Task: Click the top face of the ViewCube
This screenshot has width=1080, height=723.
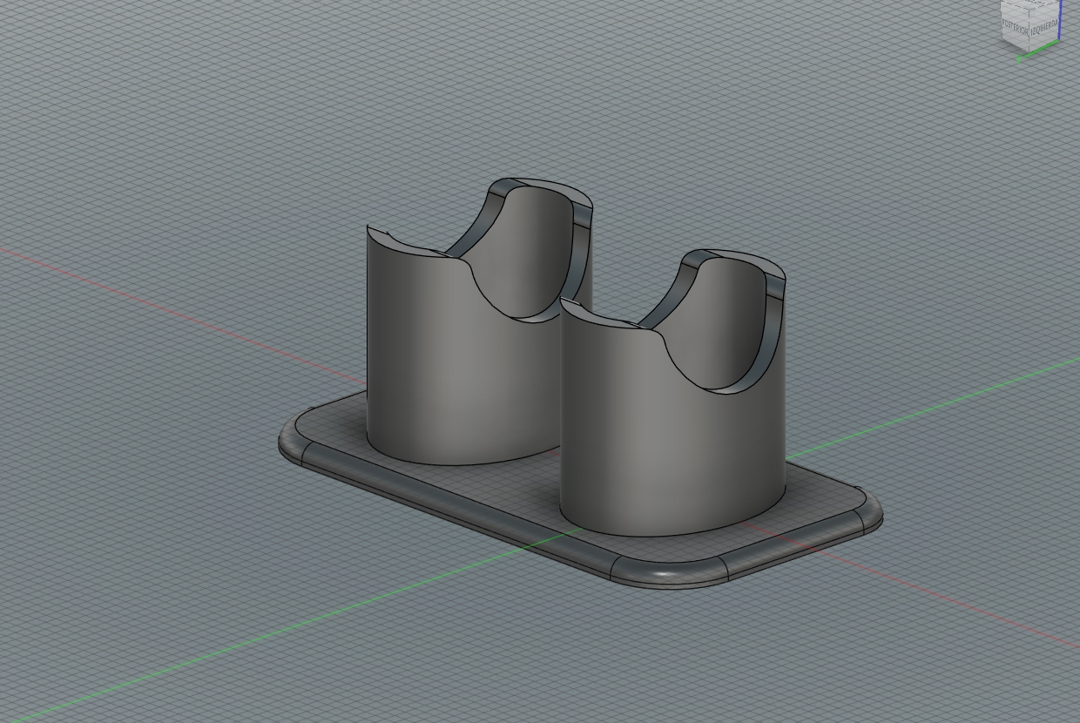Action: (1031, 6)
